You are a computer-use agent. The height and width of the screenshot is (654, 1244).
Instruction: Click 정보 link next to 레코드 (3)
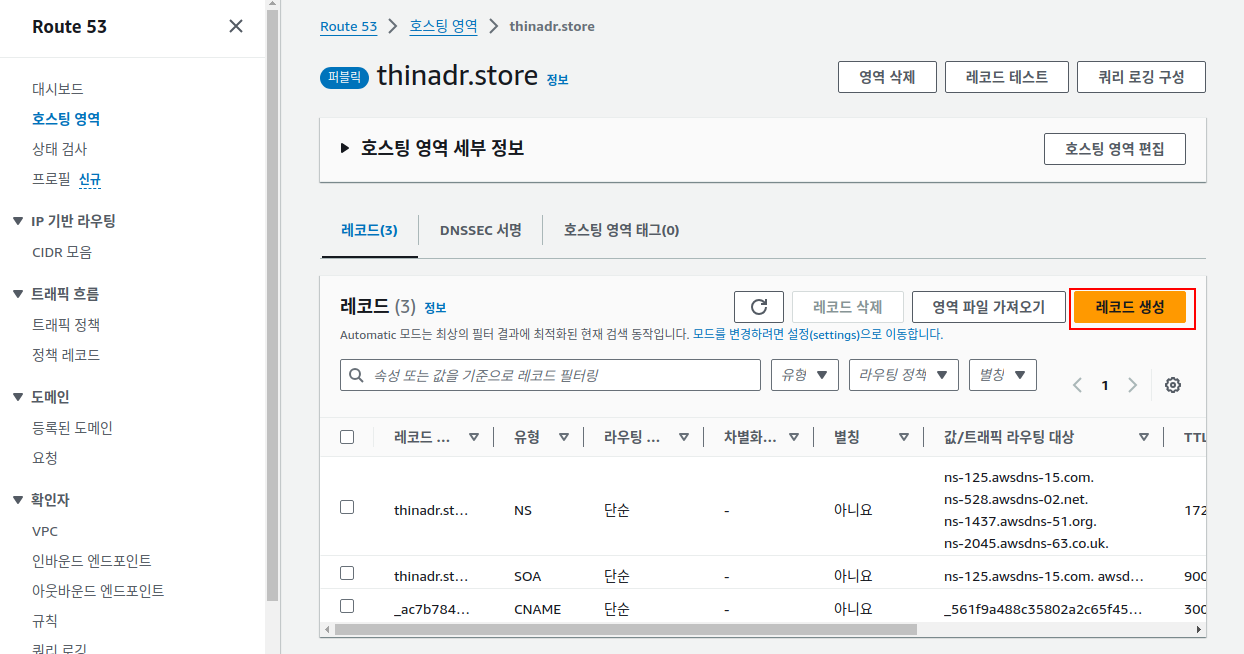coord(435,308)
